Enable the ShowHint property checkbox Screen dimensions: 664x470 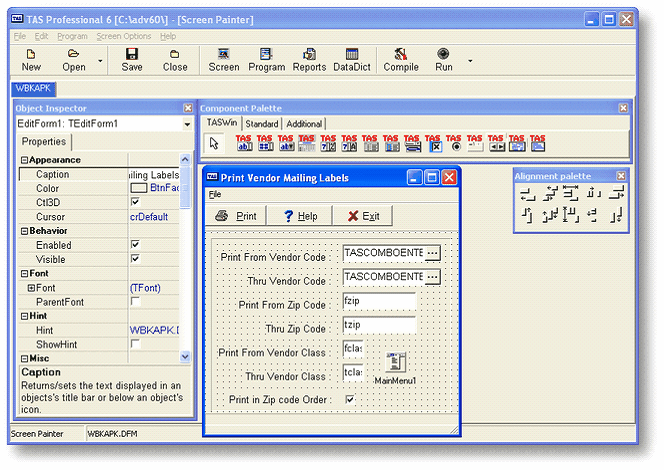click(x=135, y=344)
